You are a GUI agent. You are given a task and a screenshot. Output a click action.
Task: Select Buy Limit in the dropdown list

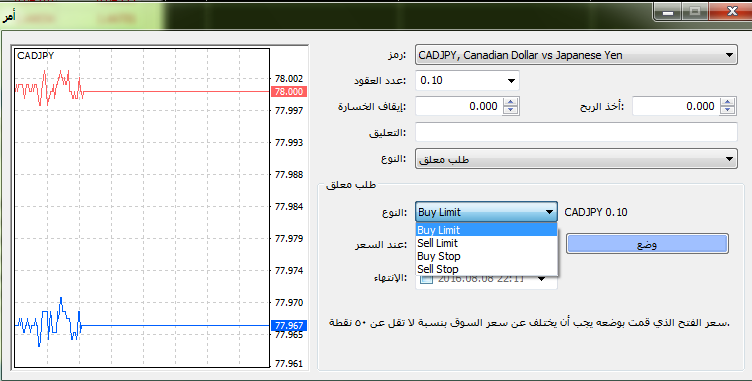coord(486,230)
